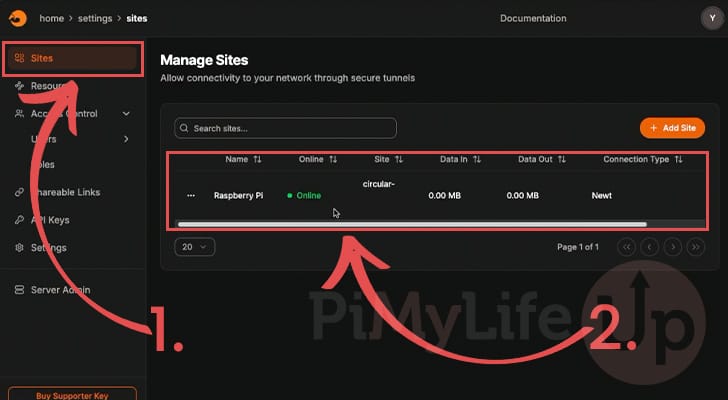Click the search magnifier icon
The height and width of the screenshot is (400, 728).
tap(184, 128)
